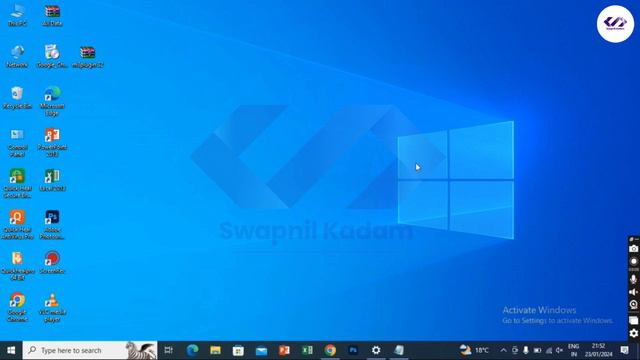Viewport: 640px width, 360px height.
Task: Select the green Quick Heal Secure Browse icon
Action: click(x=17, y=184)
